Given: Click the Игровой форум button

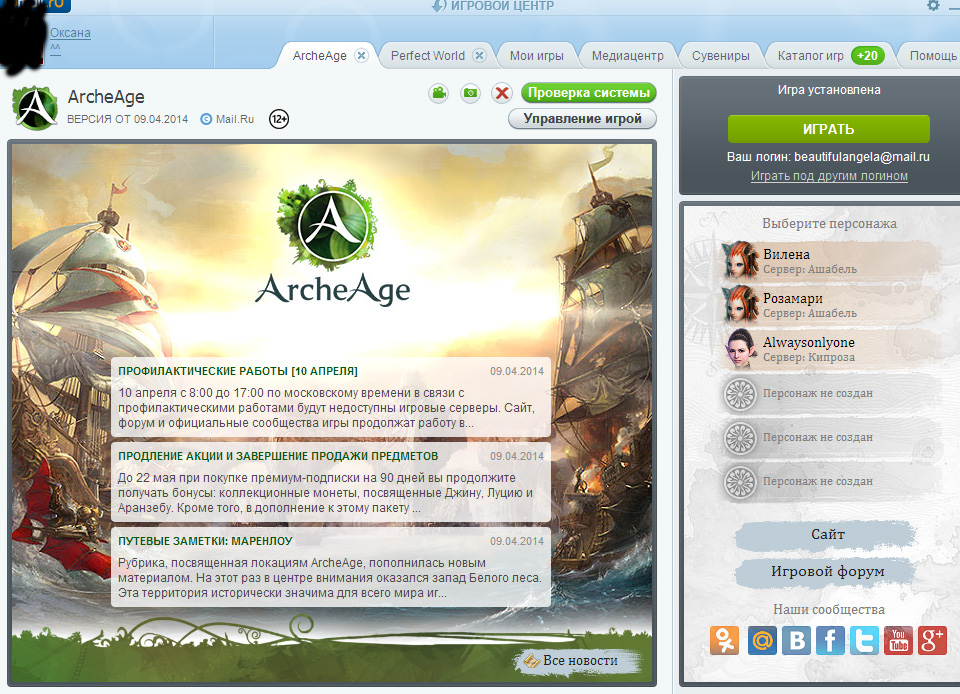Looking at the screenshot, I should [x=827, y=572].
